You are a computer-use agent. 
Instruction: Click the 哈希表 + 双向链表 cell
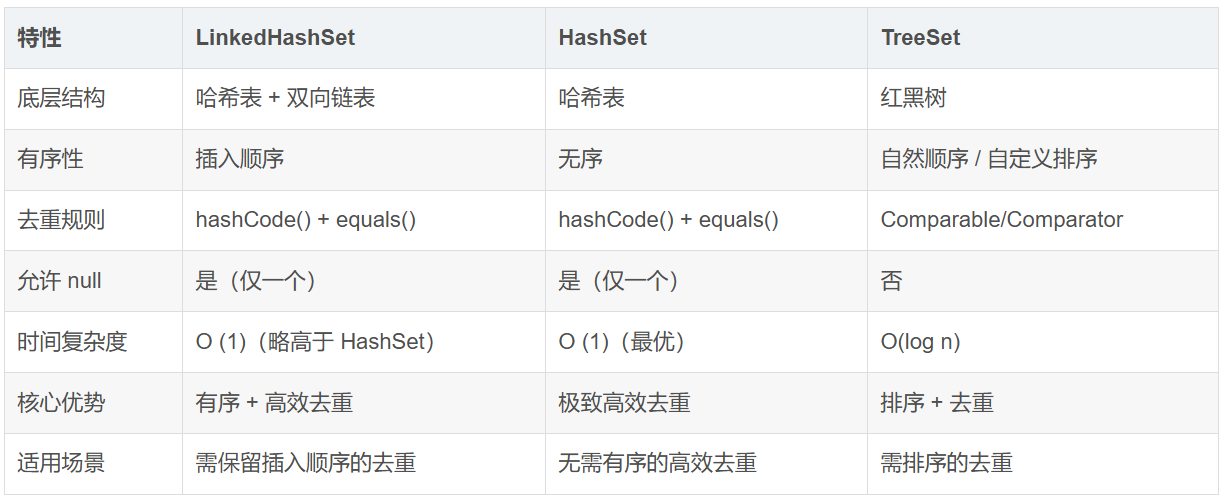click(x=285, y=98)
